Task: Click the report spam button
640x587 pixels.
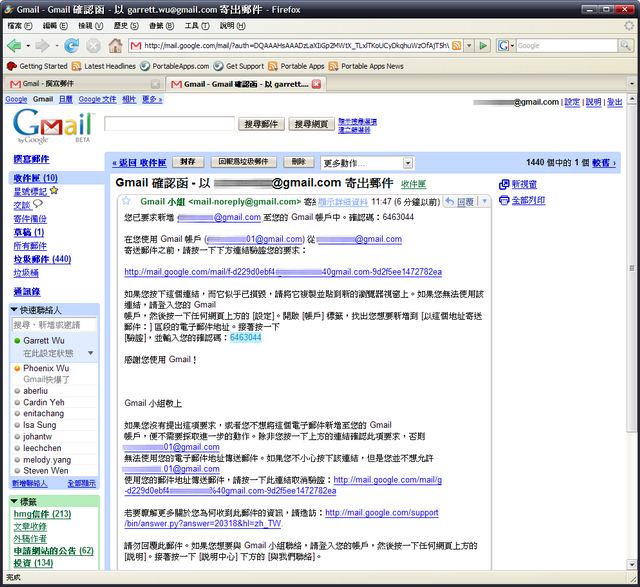Action: [x=243, y=162]
